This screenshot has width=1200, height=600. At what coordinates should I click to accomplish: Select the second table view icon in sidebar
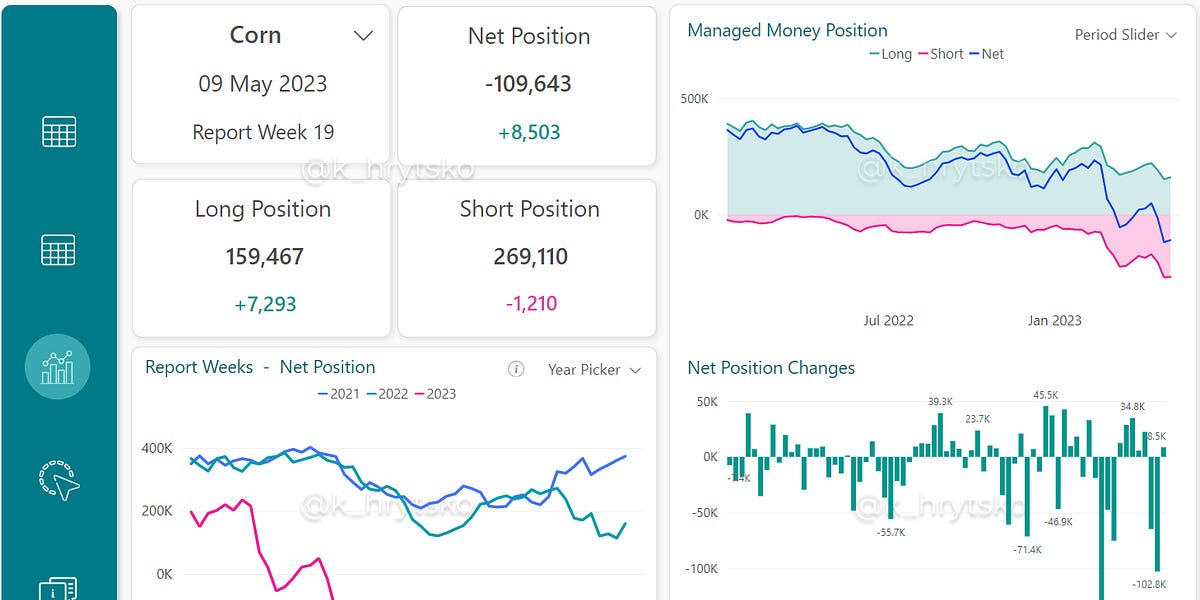(x=58, y=249)
